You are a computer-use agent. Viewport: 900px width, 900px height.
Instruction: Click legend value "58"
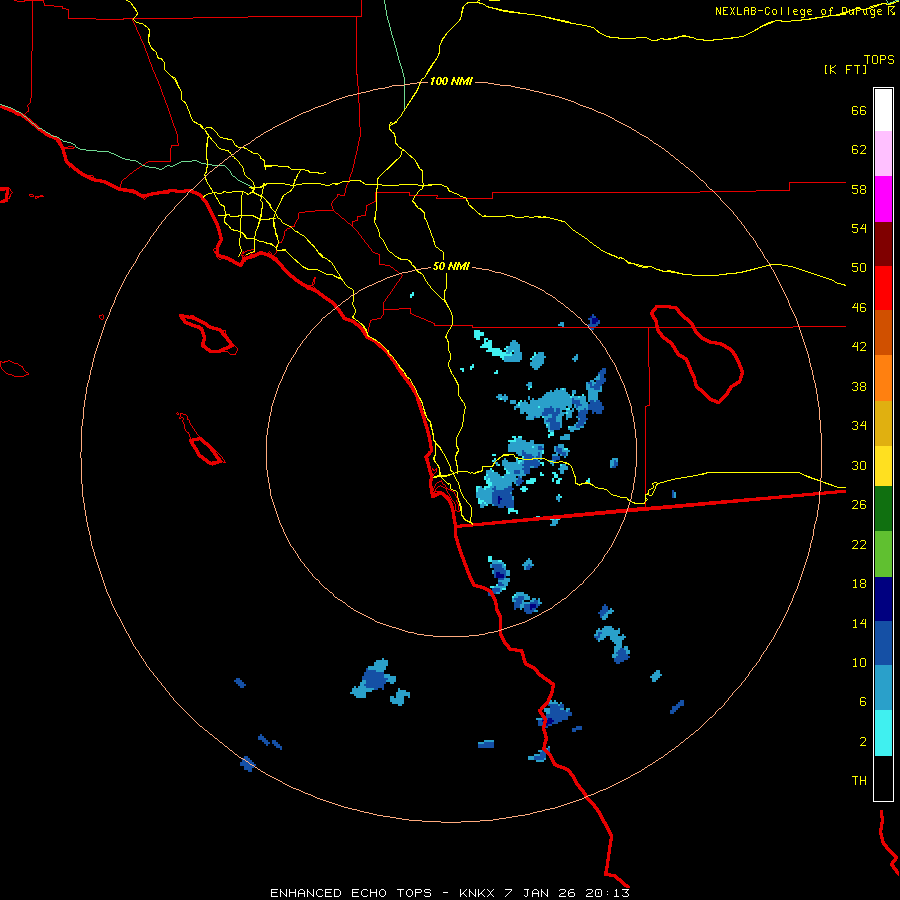(859, 189)
